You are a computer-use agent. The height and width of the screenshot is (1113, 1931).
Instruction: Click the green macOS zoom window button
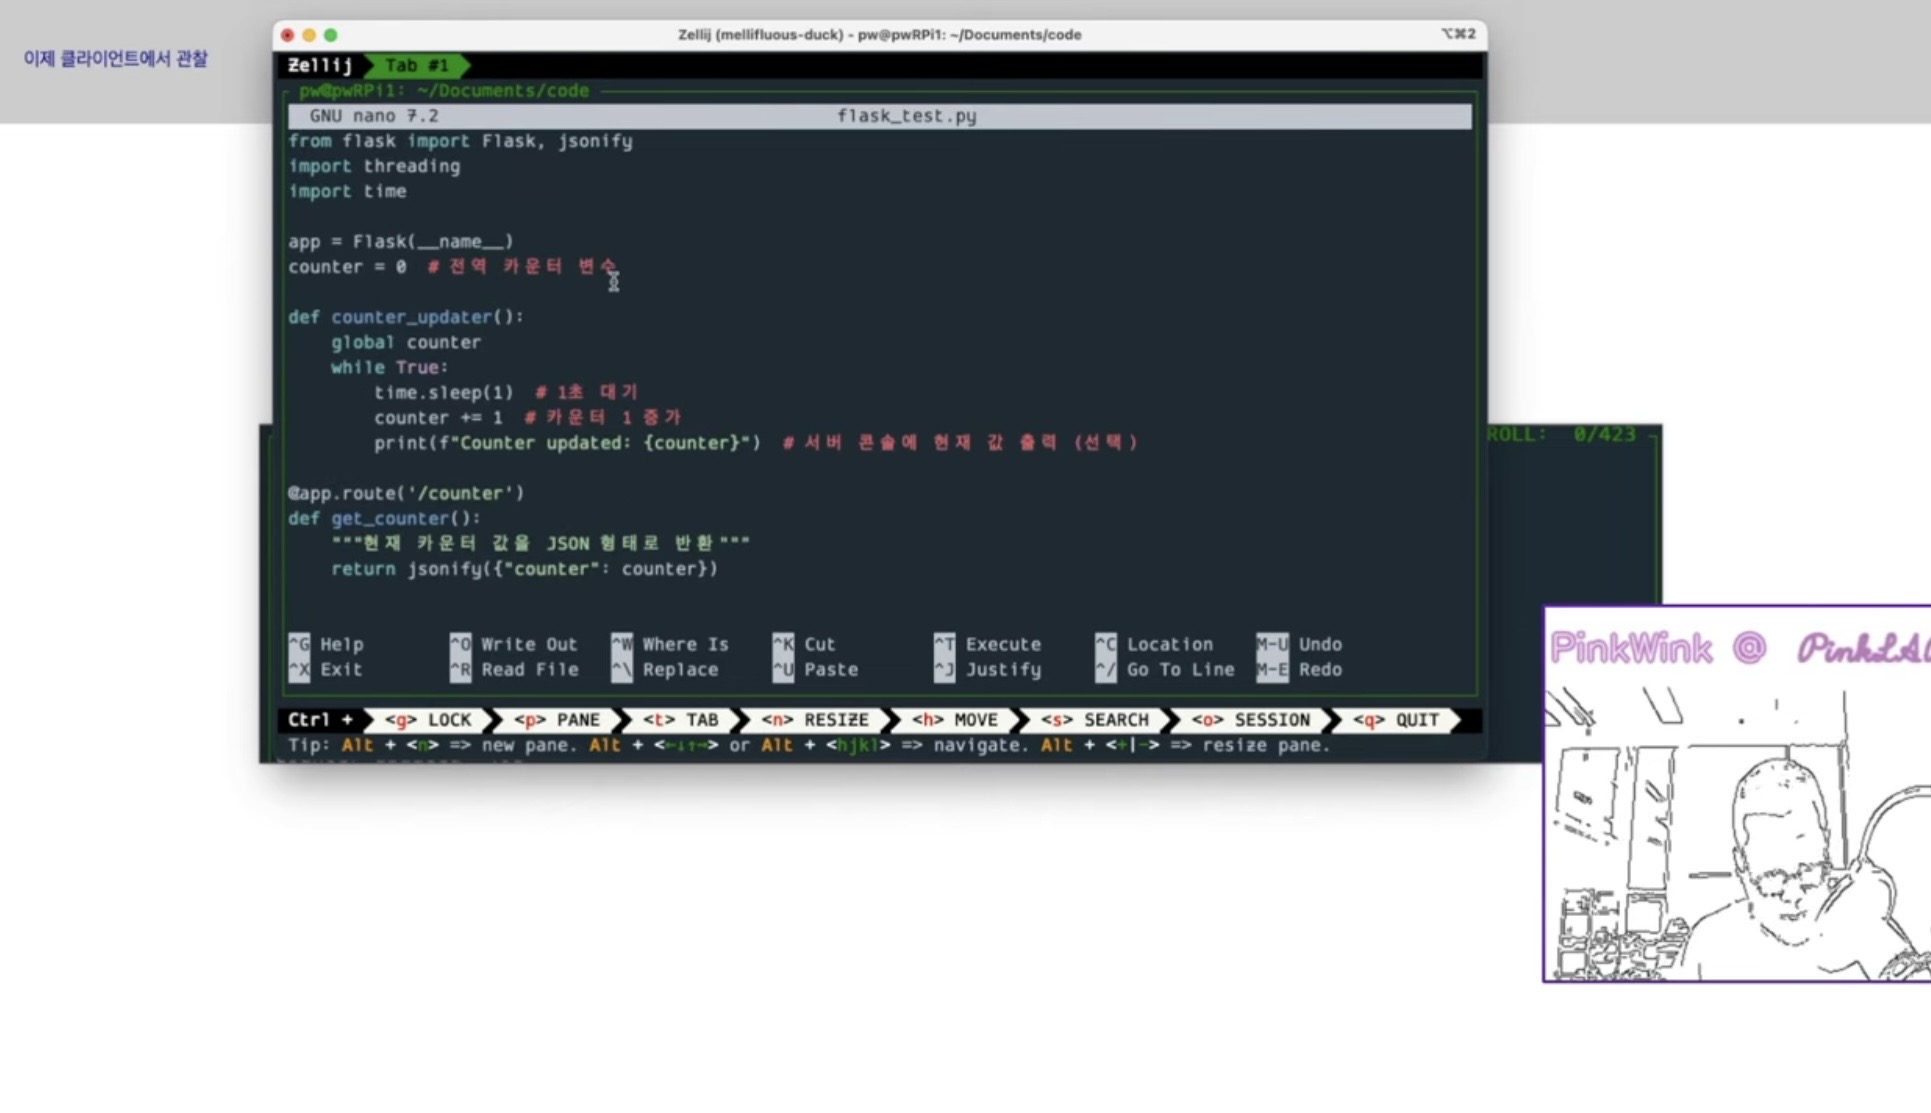[331, 35]
